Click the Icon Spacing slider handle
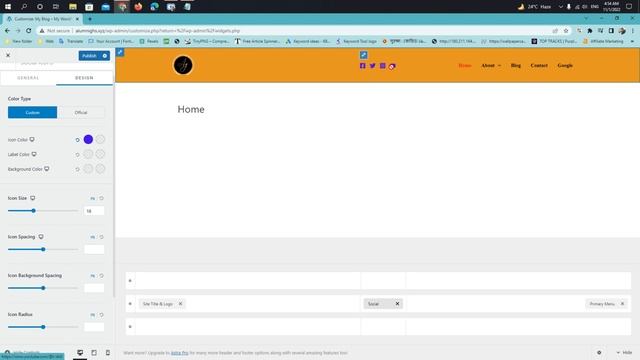This screenshot has height=360, width=640. click(x=43, y=249)
